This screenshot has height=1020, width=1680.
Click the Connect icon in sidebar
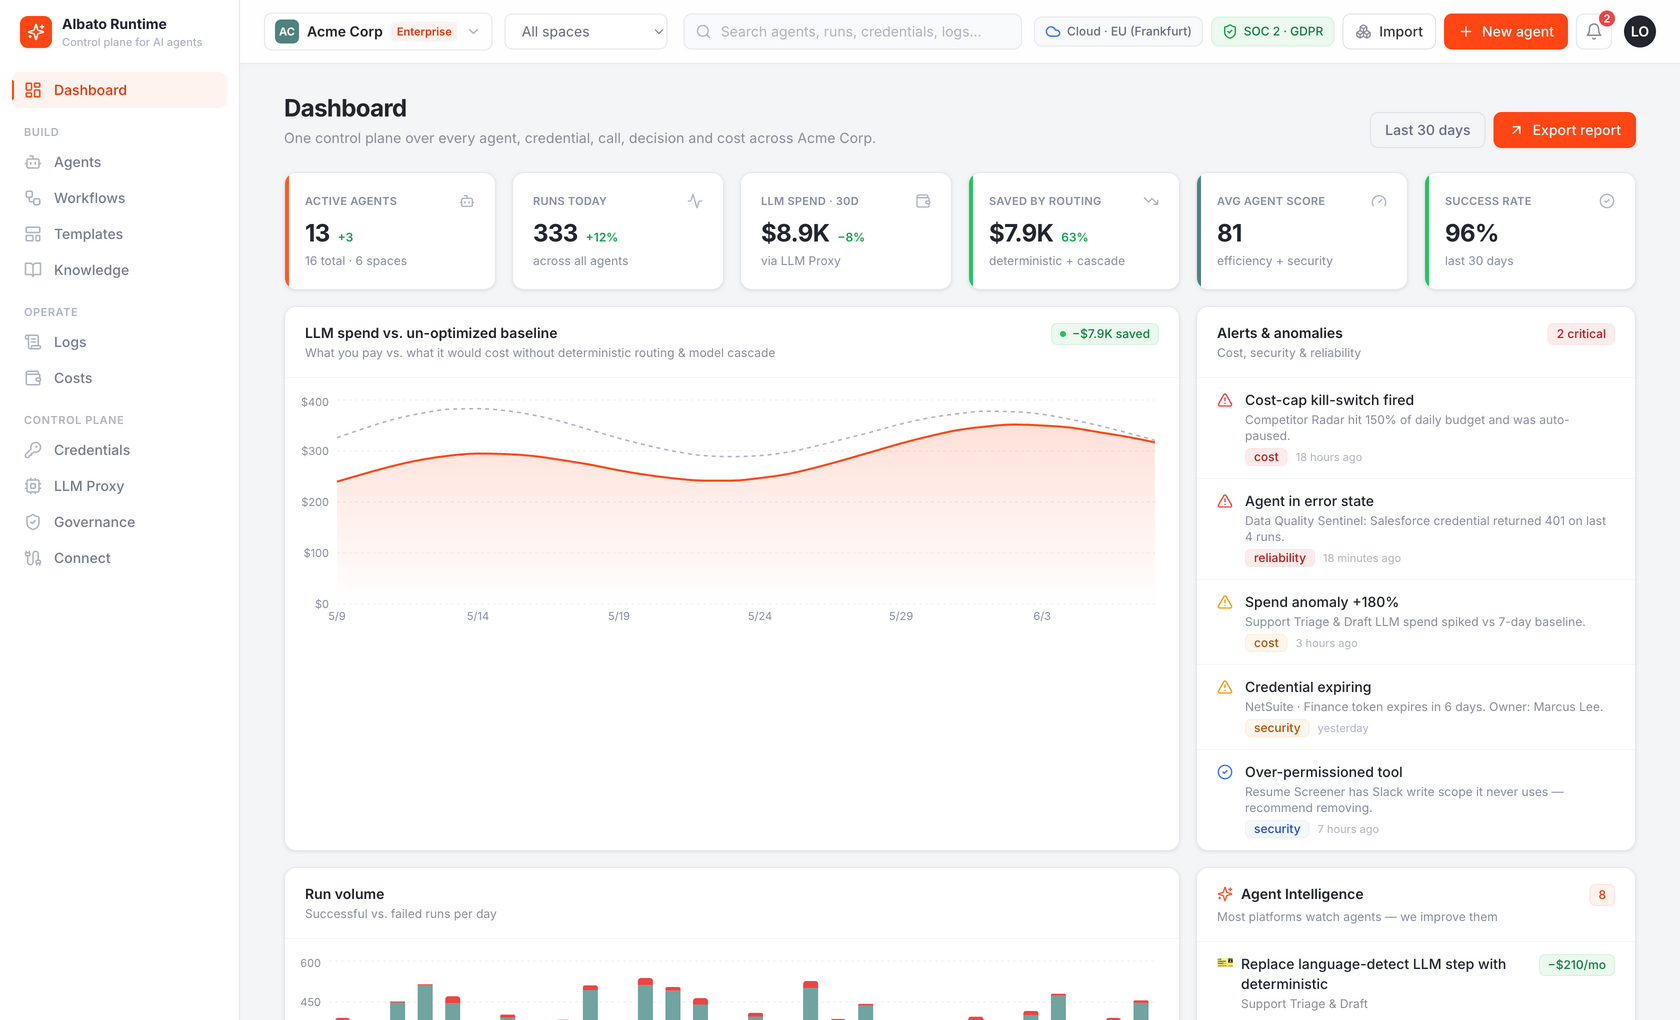click(x=33, y=558)
